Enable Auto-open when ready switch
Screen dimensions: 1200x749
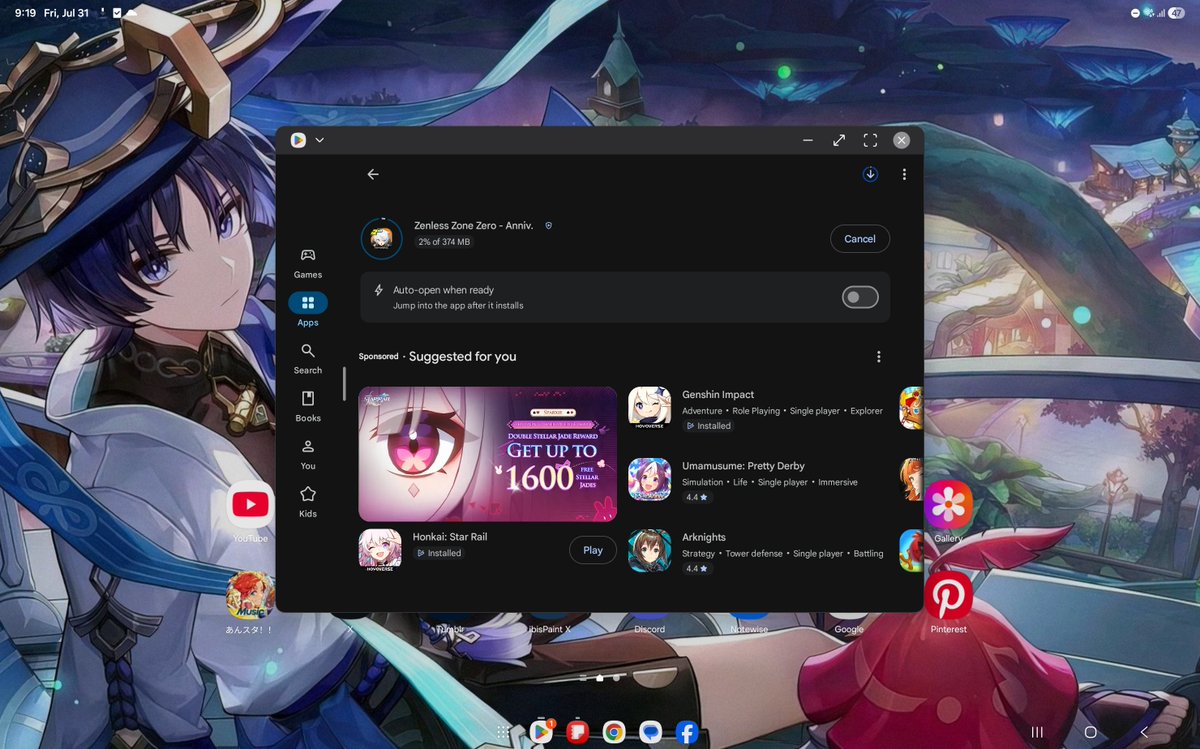[860, 297]
